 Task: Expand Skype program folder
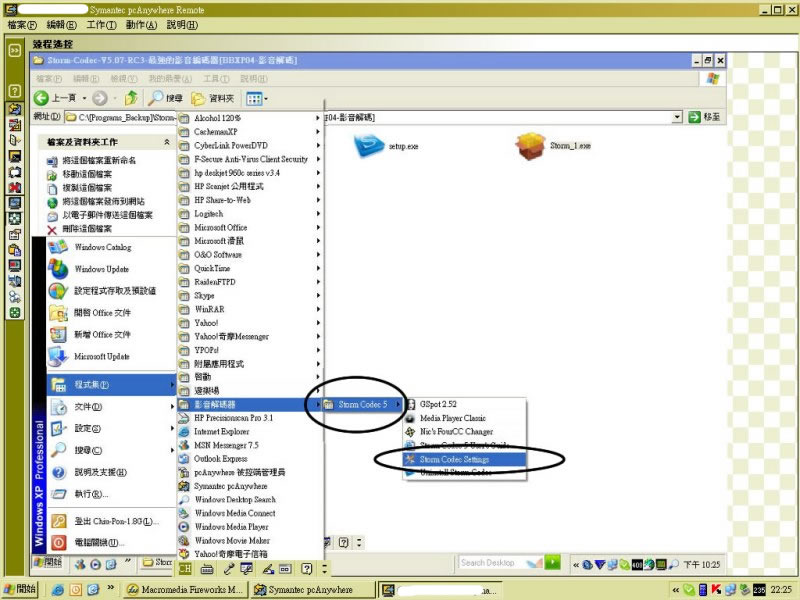pos(250,295)
